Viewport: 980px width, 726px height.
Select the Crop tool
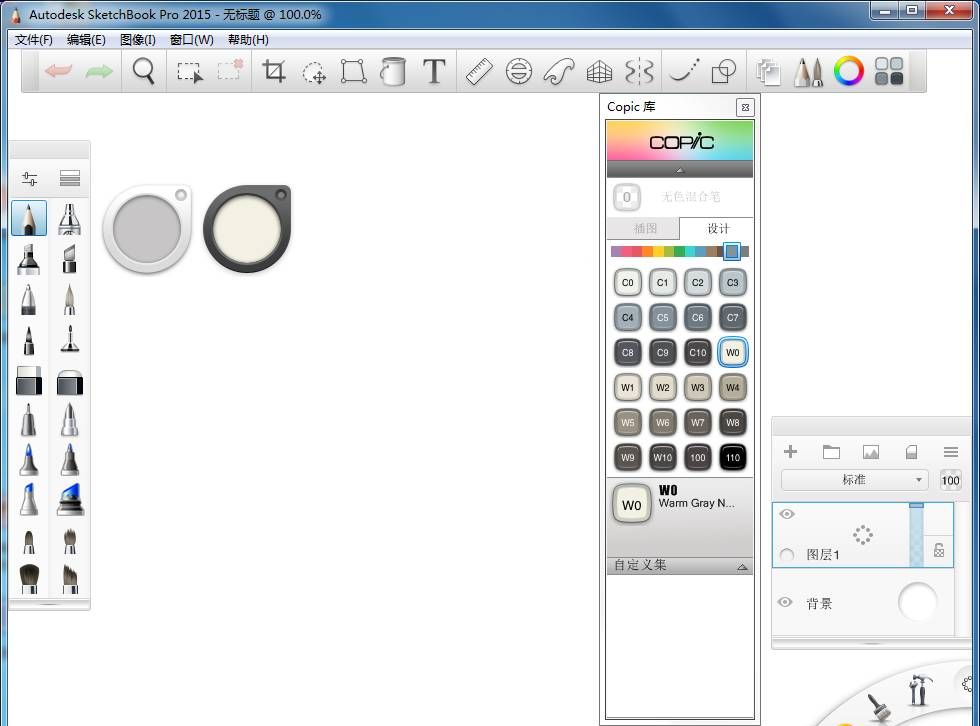(x=274, y=71)
